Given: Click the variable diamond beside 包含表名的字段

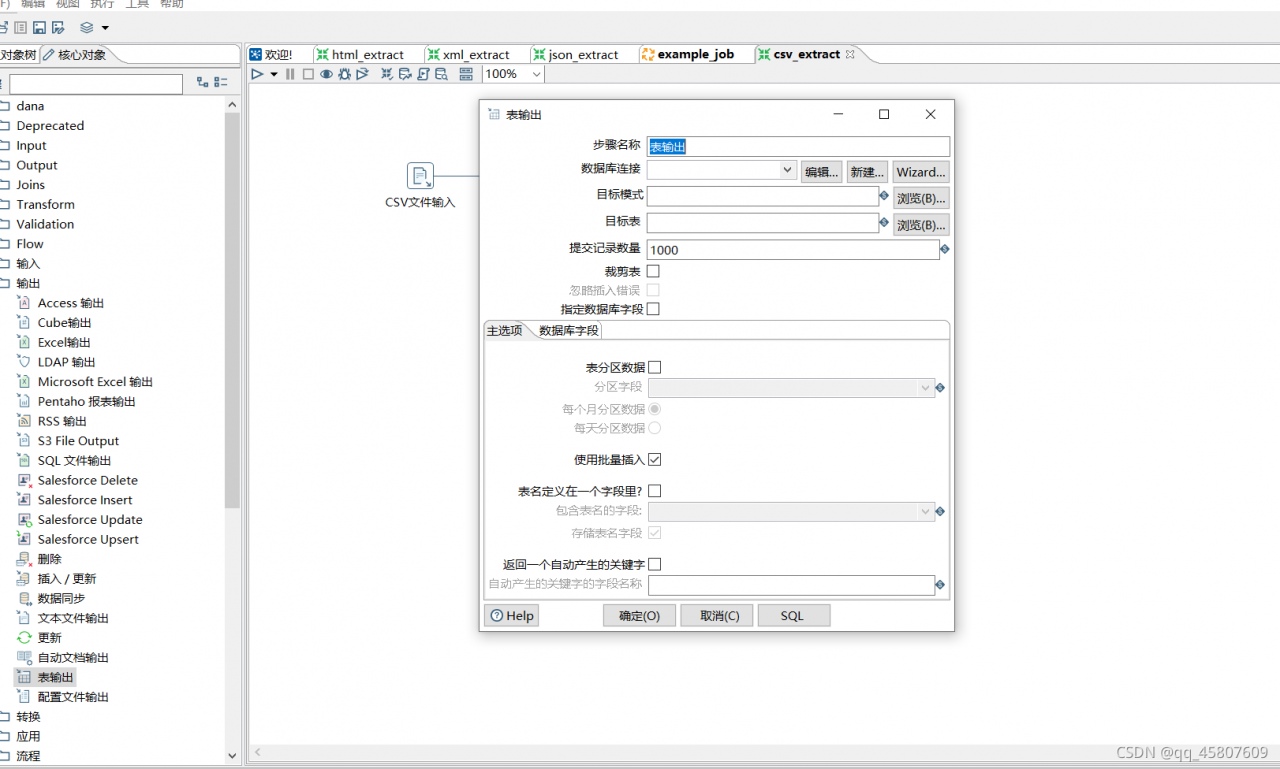Looking at the screenshot, I should pyautogui.click(x=940, y=511).
